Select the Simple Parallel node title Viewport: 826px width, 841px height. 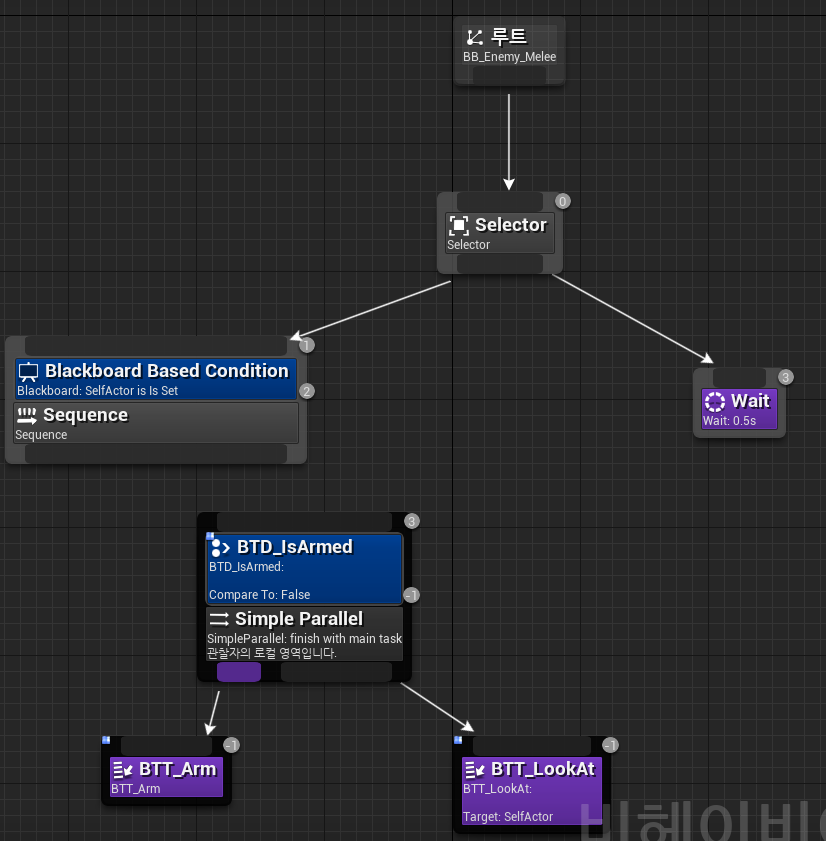(299, 619)
